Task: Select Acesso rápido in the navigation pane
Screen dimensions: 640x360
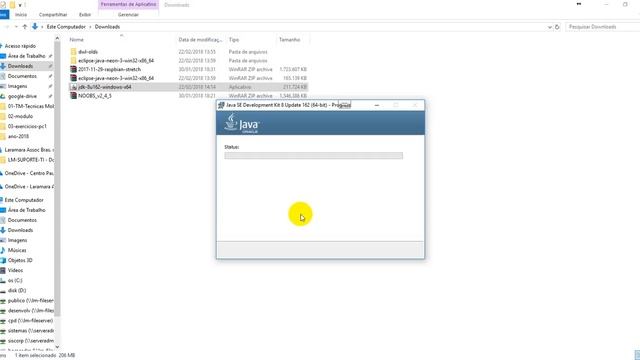Action: 20,46
